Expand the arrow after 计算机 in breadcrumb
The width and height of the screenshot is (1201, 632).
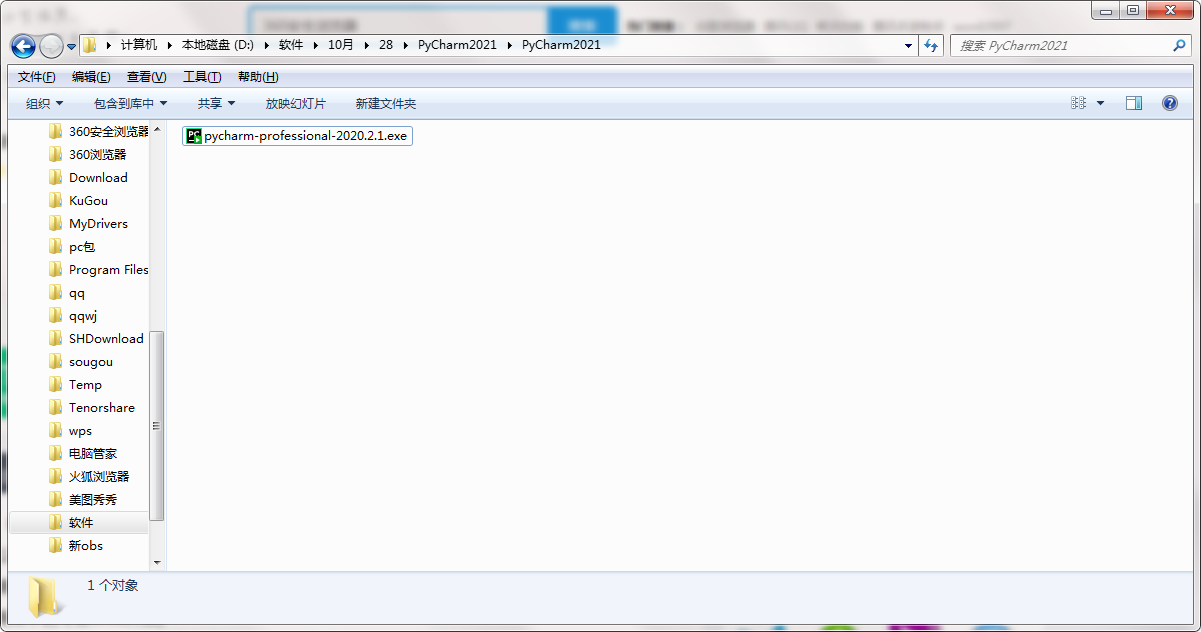coord(169,45)
